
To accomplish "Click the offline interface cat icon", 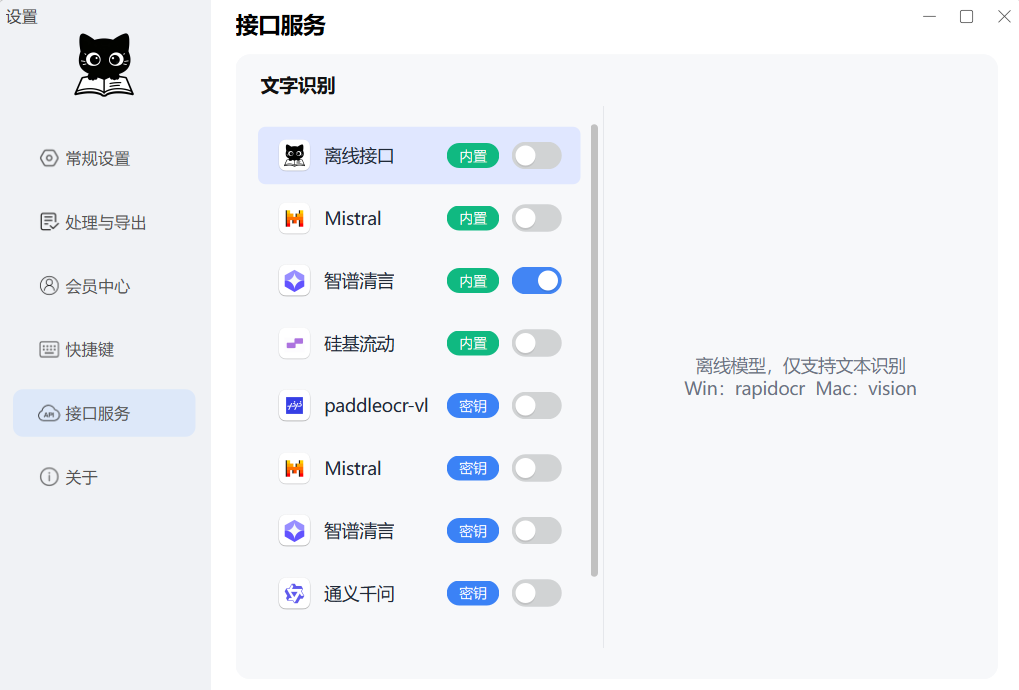I will click(x=294, y=156).
